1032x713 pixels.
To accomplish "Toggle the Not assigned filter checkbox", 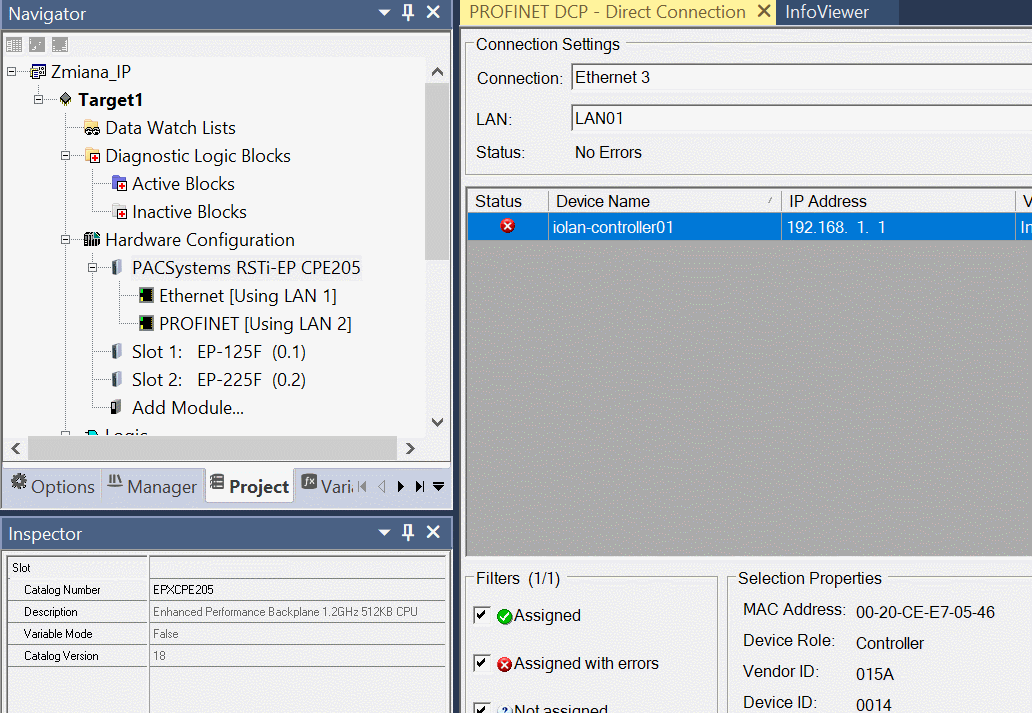I will point(482,708).
